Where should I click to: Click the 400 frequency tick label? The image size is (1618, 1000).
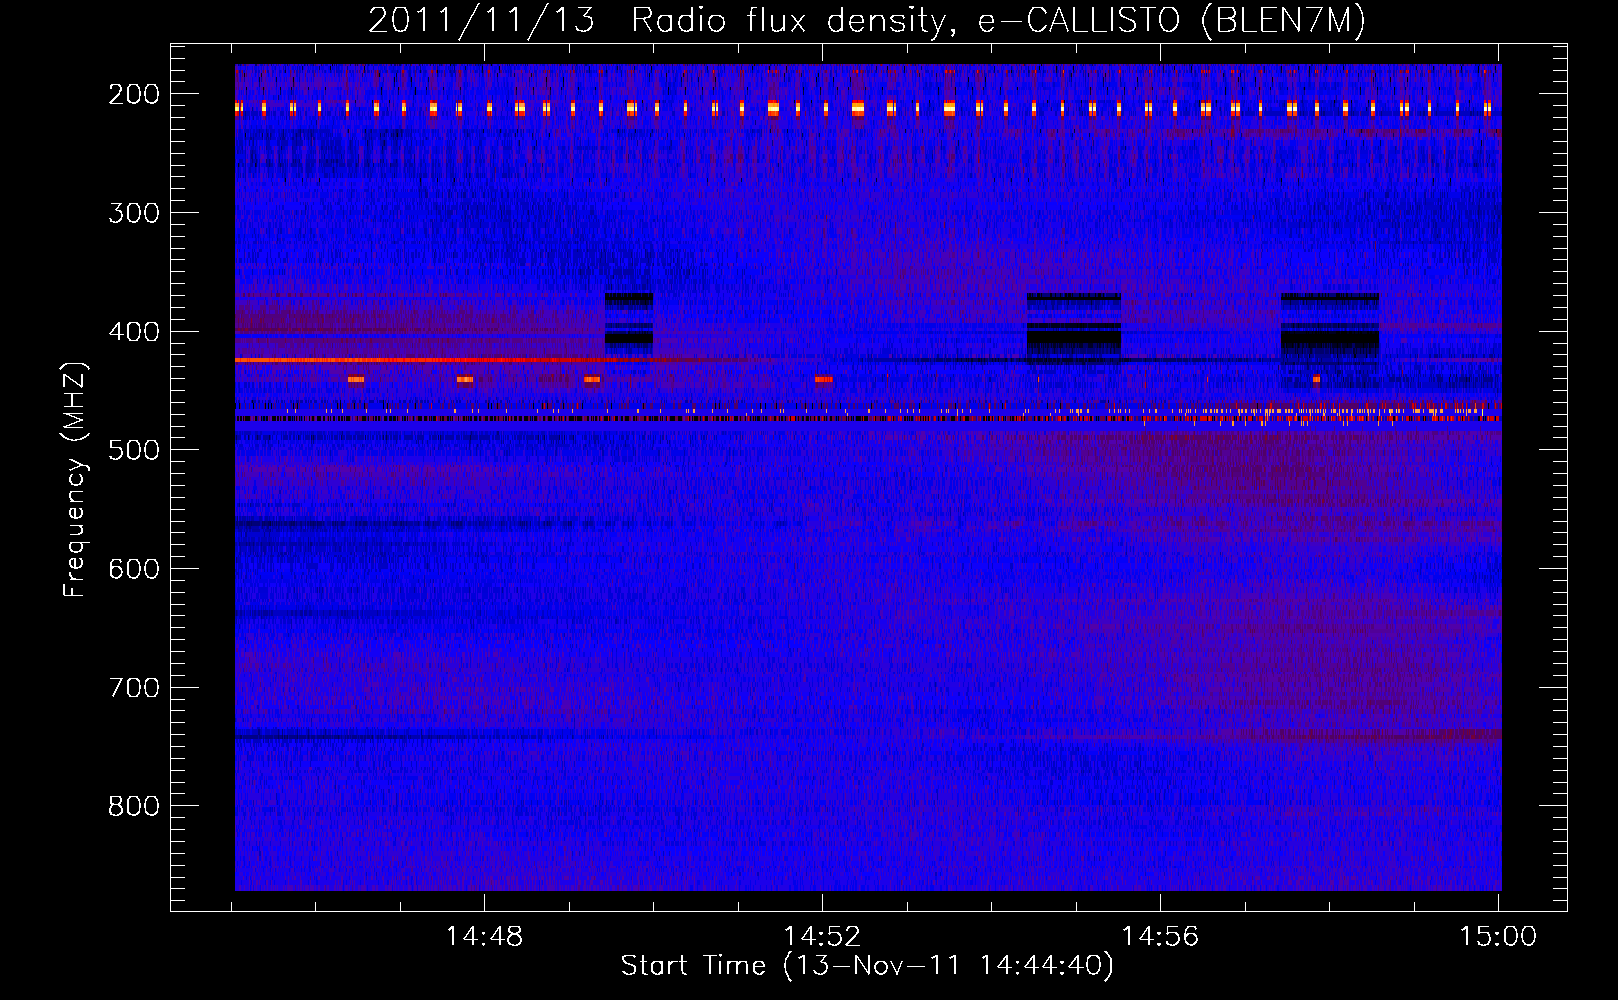[134, 332]
